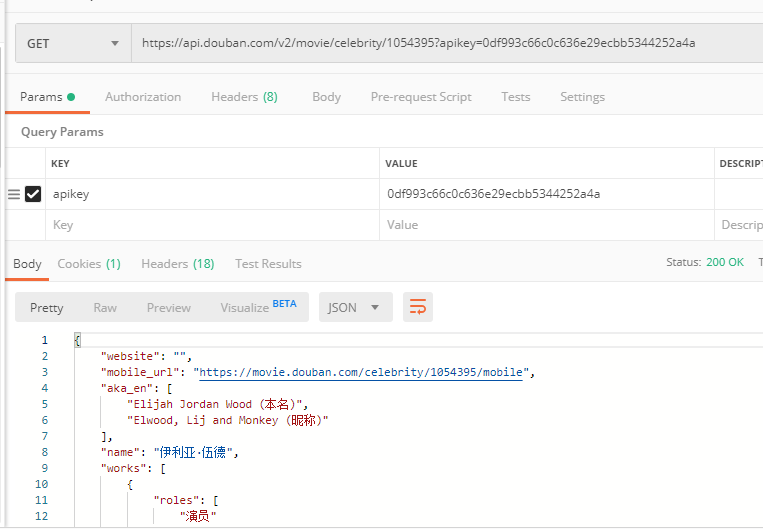Open the JSON format dropdown
This screenshot has width=763, height=529.
click(x=355, y=307)
